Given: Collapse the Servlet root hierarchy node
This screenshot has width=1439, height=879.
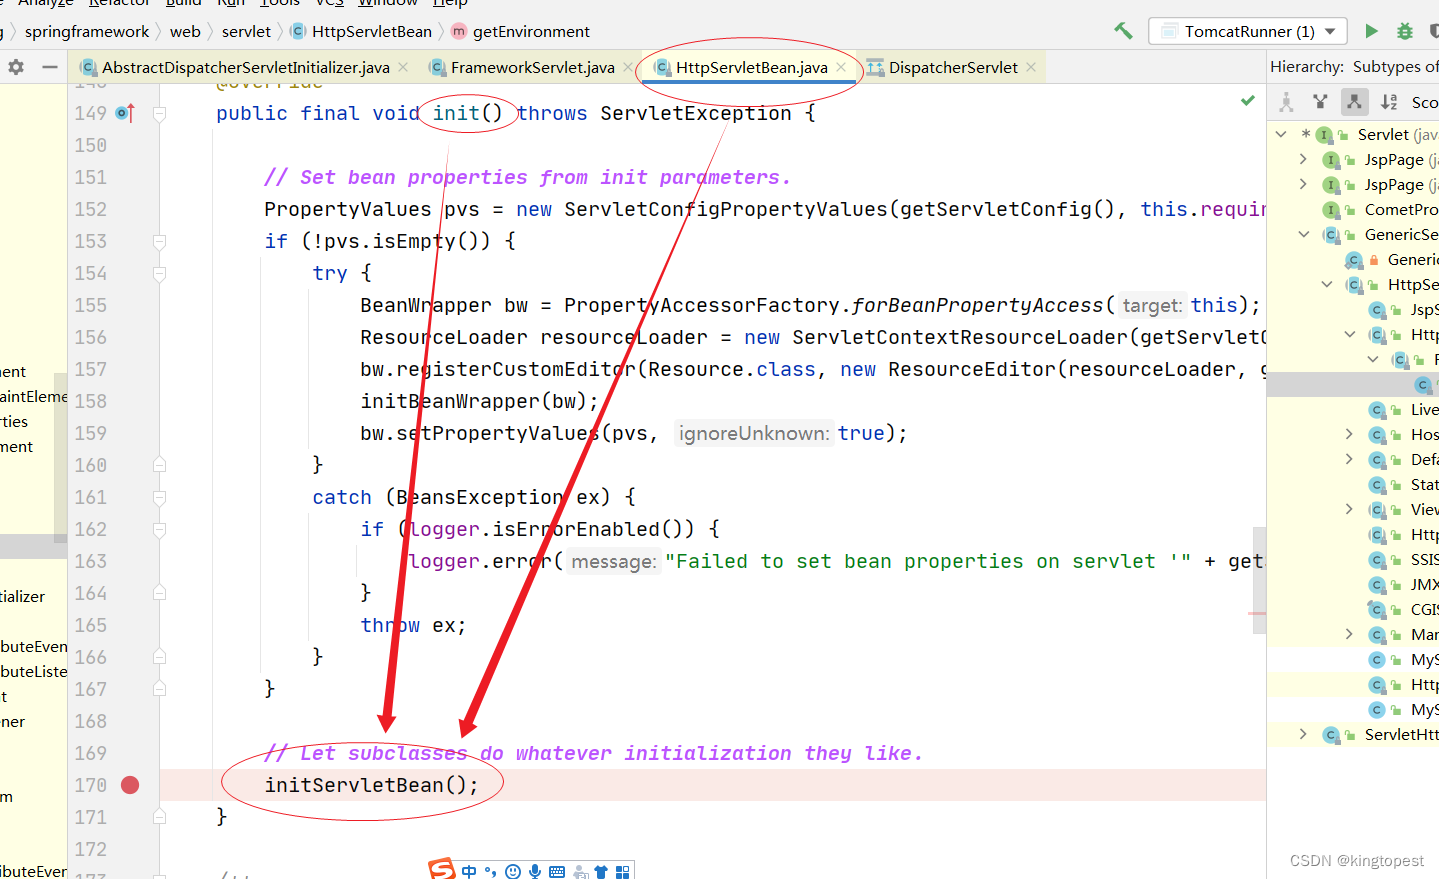Looking at the screenshot, I should click(1281, 134).
